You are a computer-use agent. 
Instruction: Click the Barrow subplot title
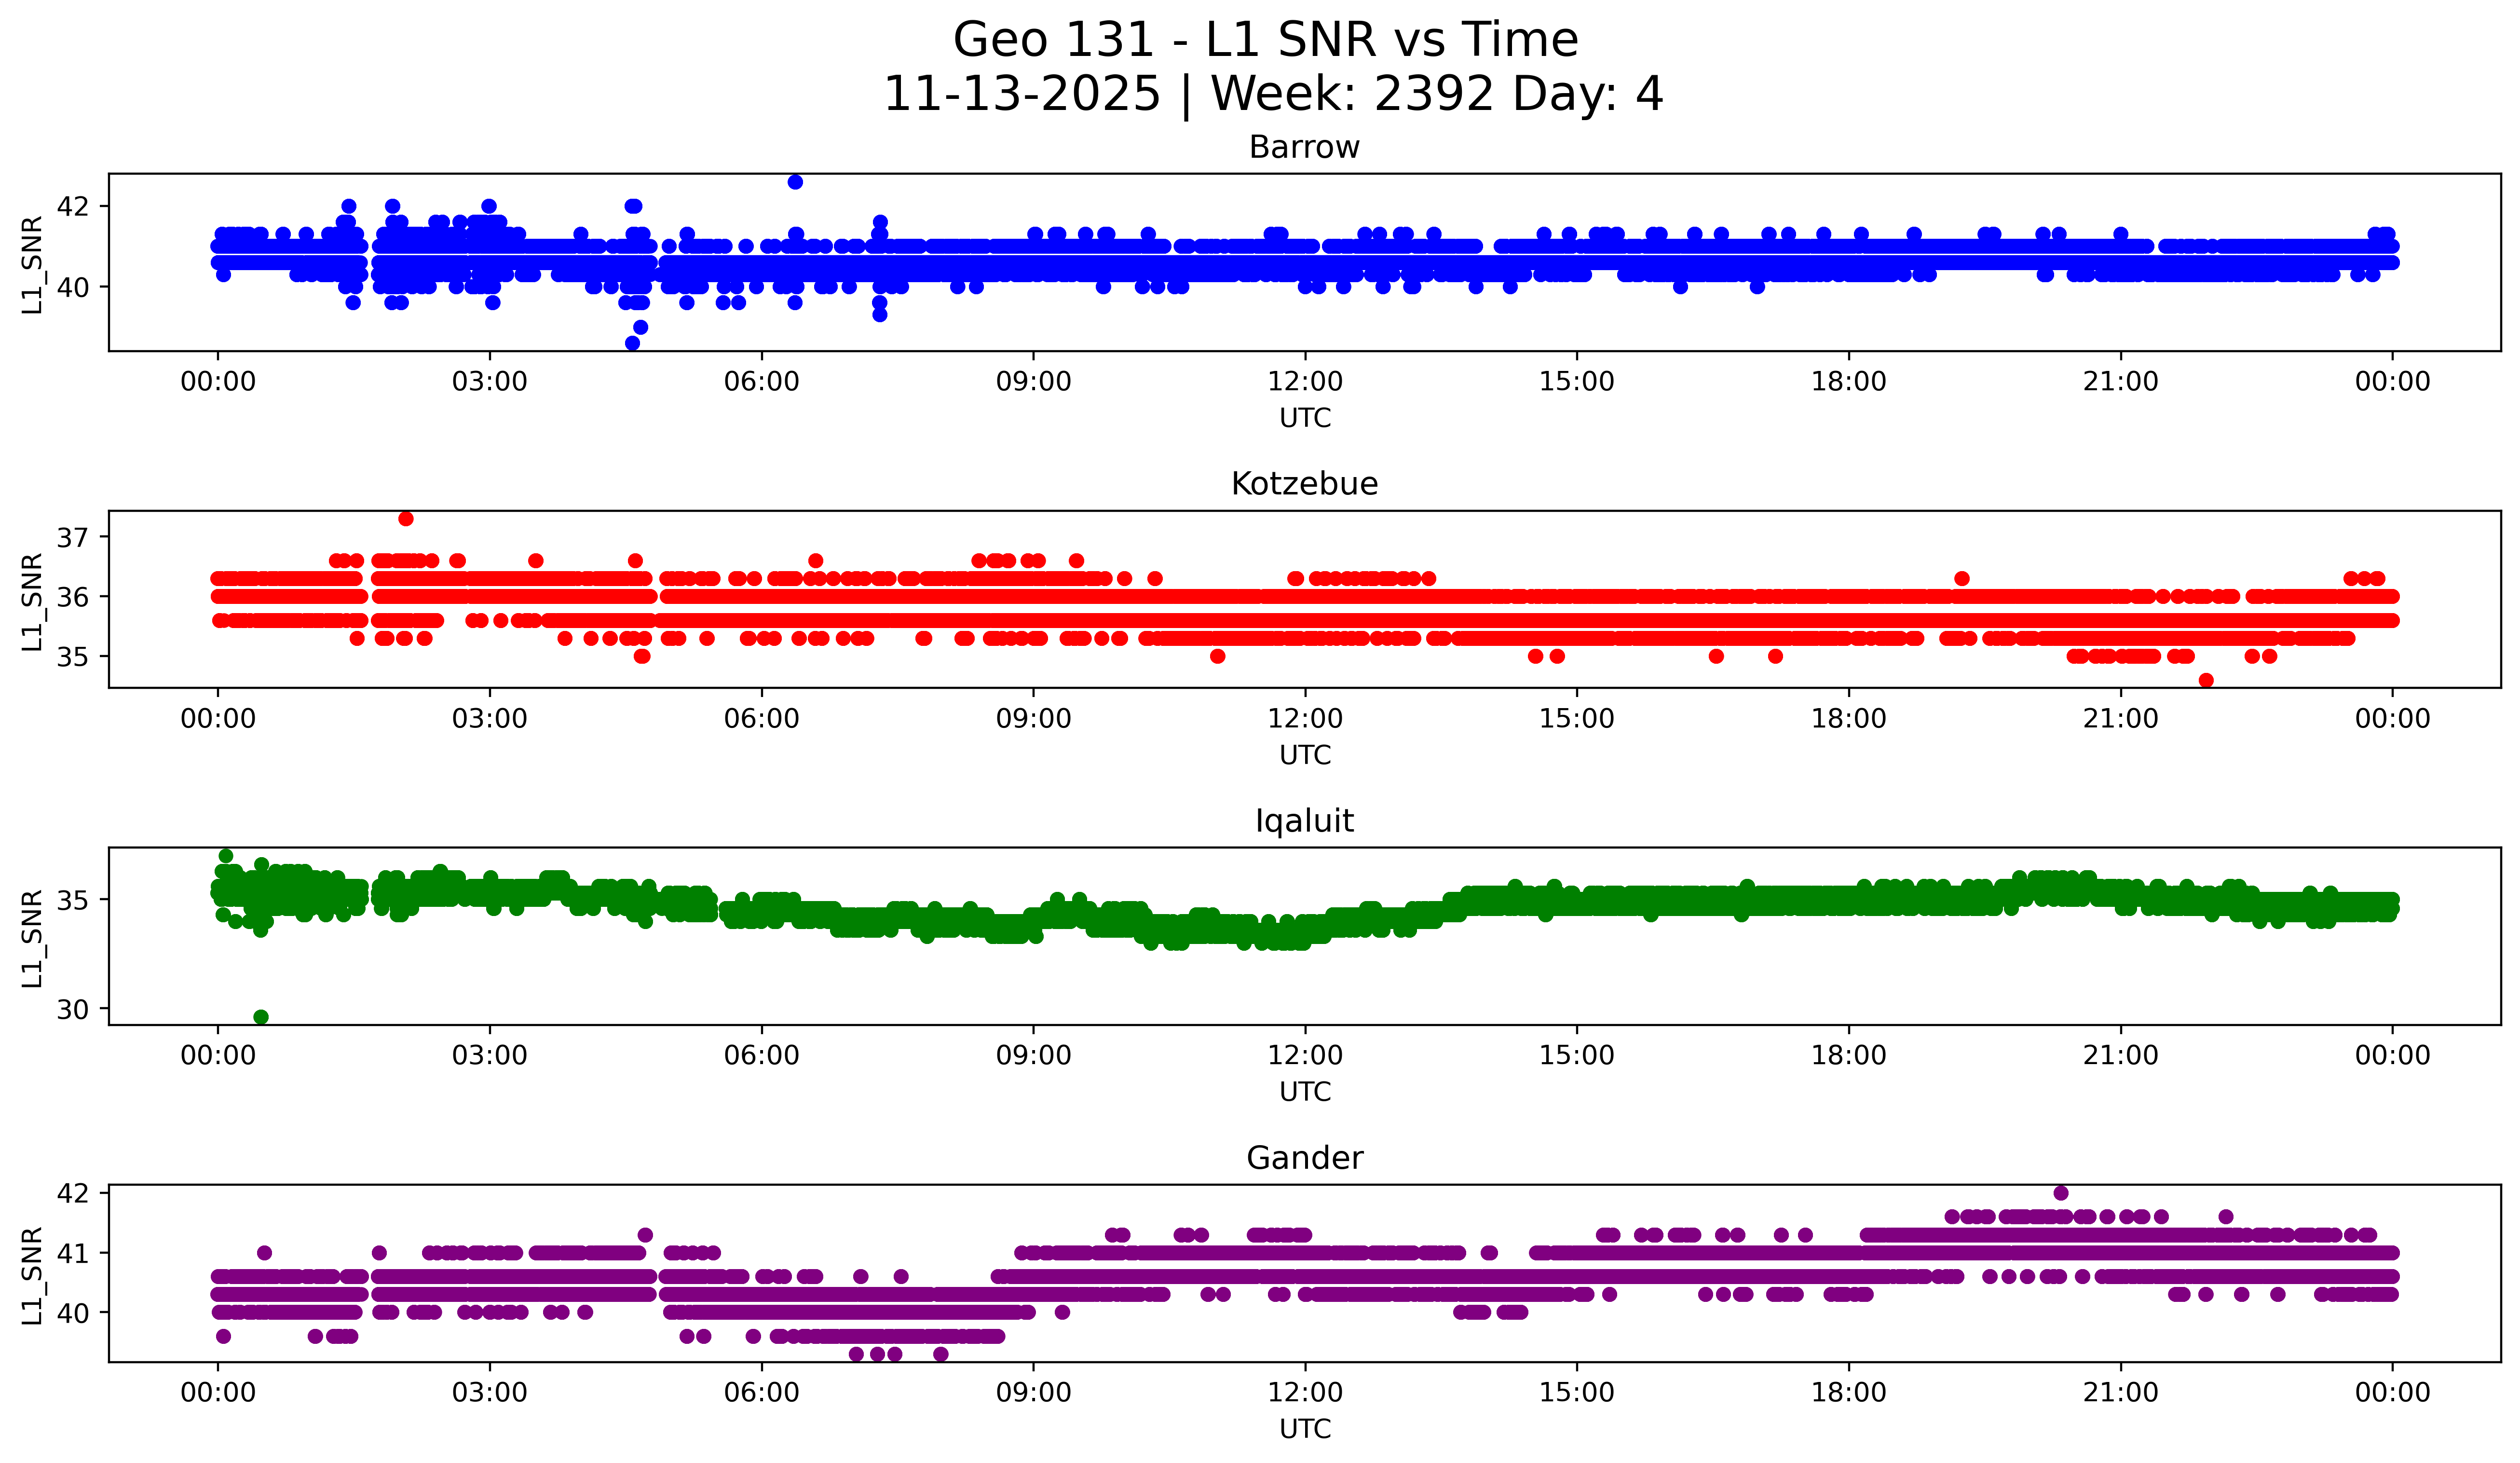click(x=1304, y=148)
